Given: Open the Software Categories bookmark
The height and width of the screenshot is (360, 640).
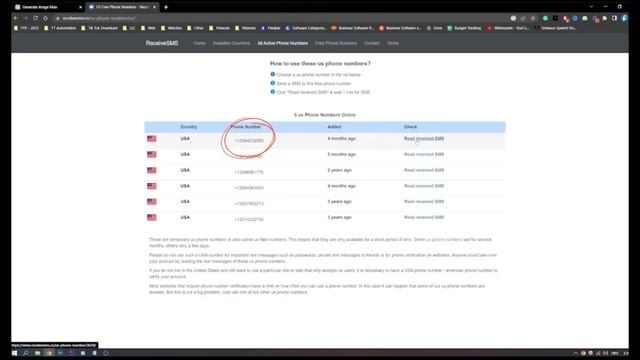Looking at the screenshot, I should (x=306, y=28).
